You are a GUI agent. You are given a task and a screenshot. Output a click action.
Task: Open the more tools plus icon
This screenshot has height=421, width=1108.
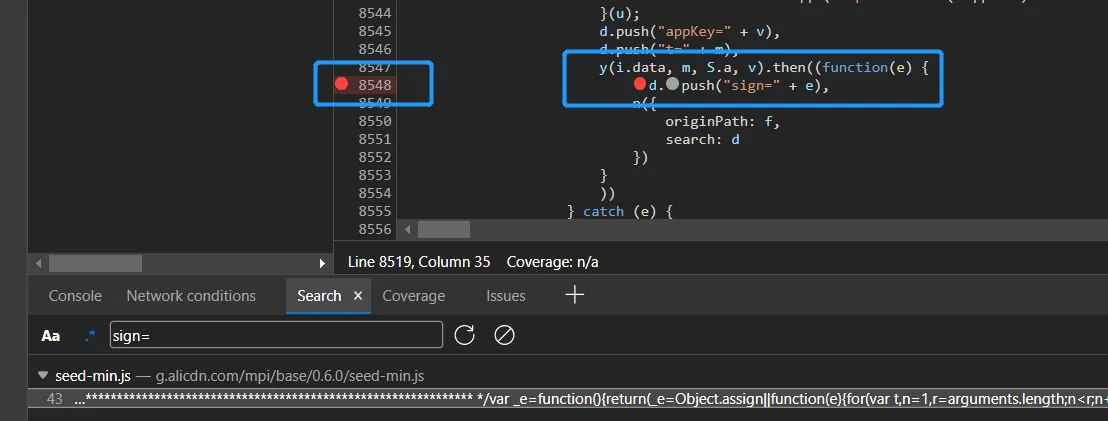(574, 295)
